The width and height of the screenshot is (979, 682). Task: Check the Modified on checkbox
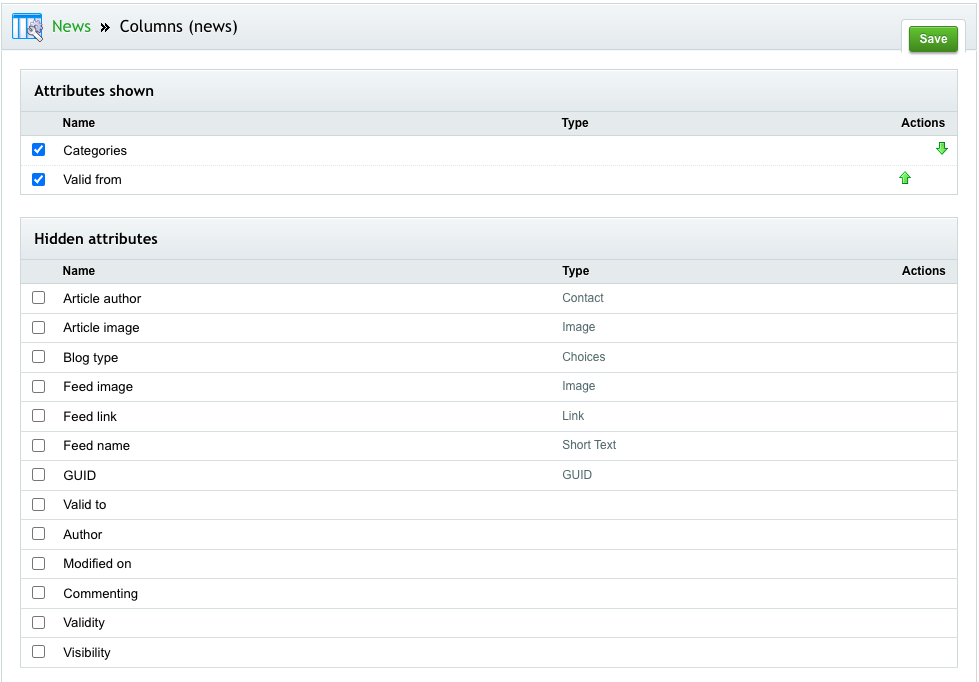point(39,563)
